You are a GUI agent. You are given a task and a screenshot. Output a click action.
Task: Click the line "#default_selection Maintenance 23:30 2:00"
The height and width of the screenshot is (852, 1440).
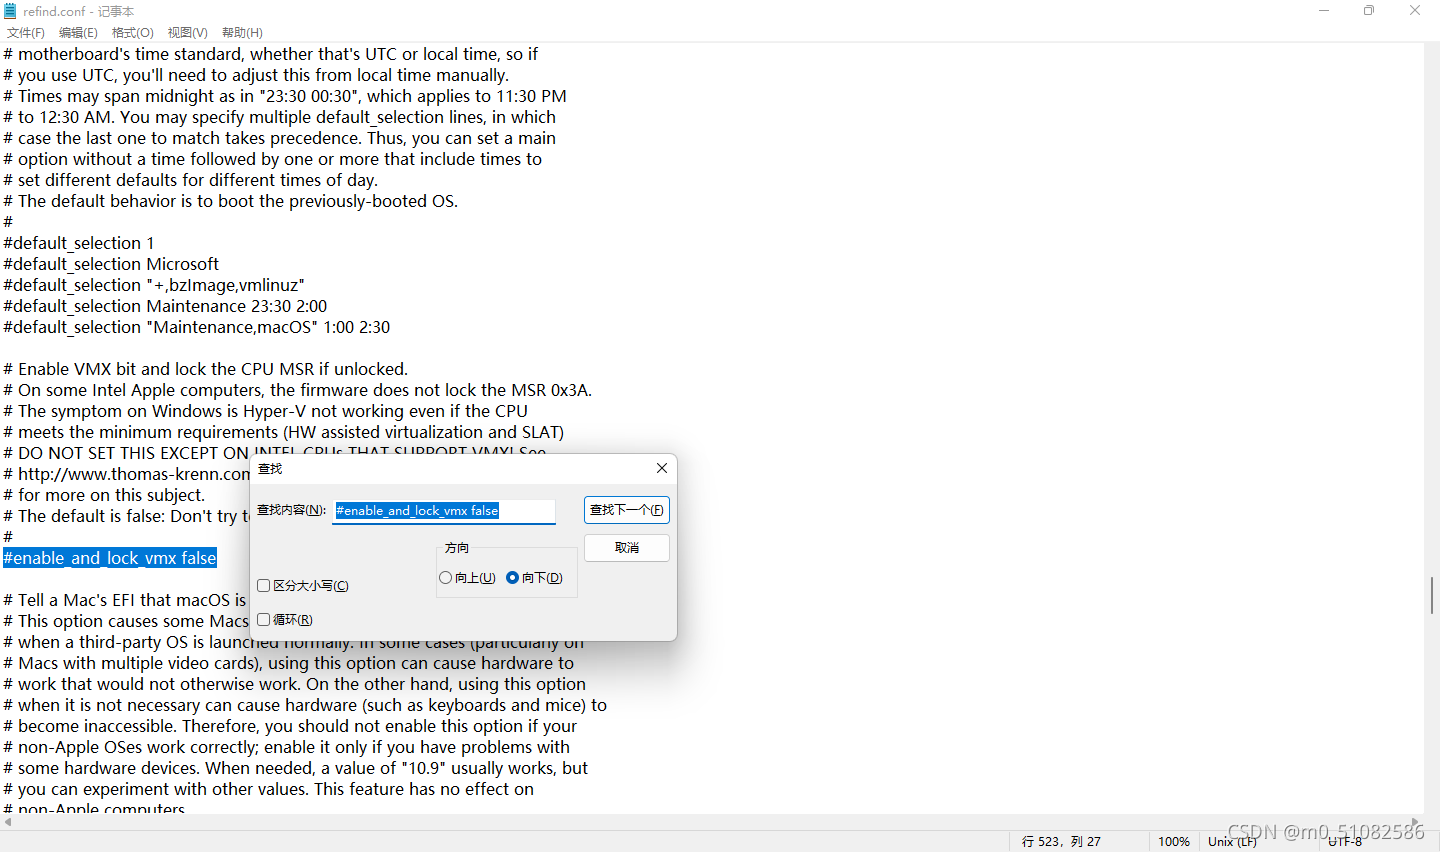165,306
